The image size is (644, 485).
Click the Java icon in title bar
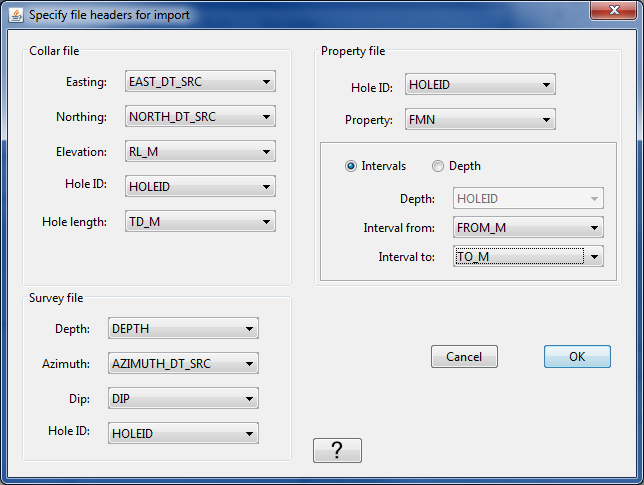16,15
